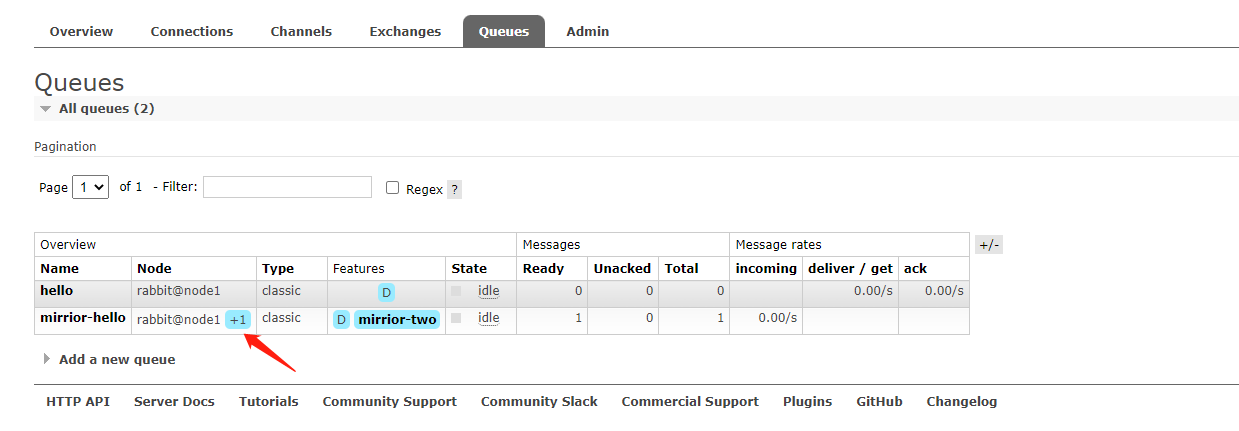Expand the Add a new queue section

116,359
